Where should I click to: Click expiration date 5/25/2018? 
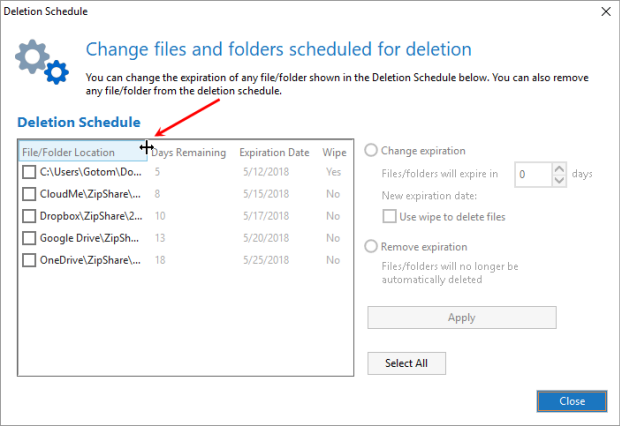pos(266,260)
